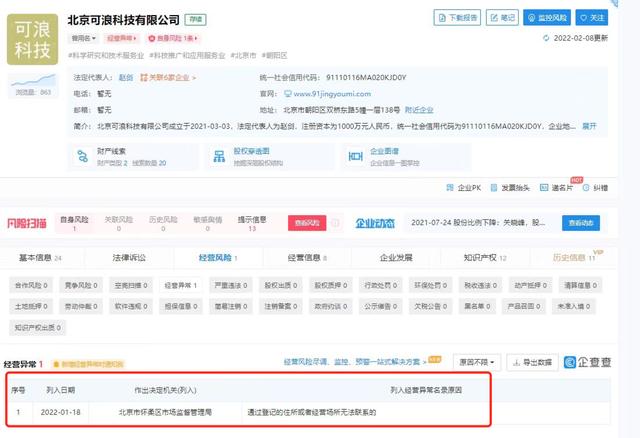Click the 导出数据 export data button

(x=532, y=362)
